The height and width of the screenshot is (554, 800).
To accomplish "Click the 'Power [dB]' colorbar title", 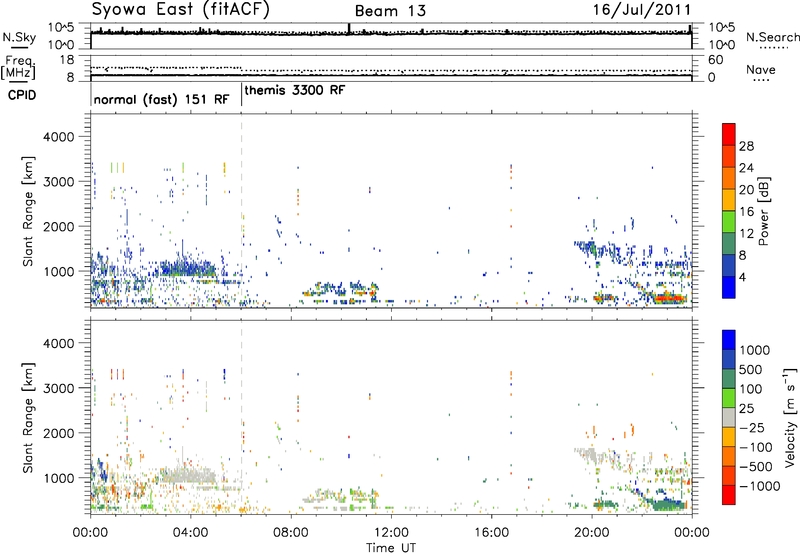I will click(x=763, y=211).
